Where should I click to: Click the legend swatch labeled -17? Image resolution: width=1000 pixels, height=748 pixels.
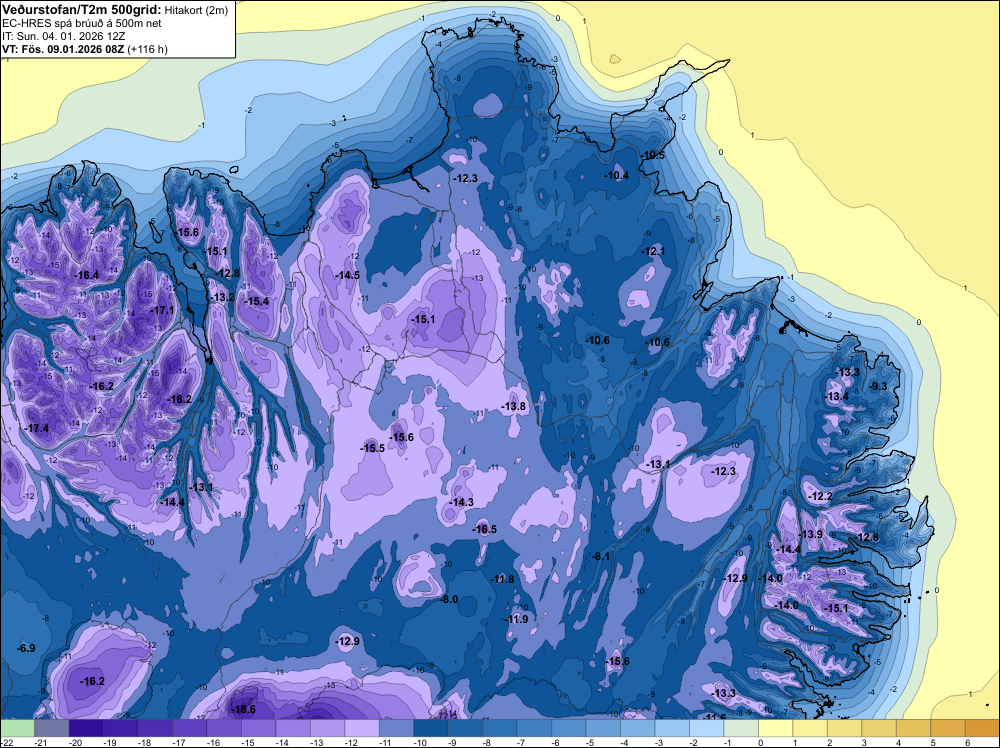pos(189,728)
